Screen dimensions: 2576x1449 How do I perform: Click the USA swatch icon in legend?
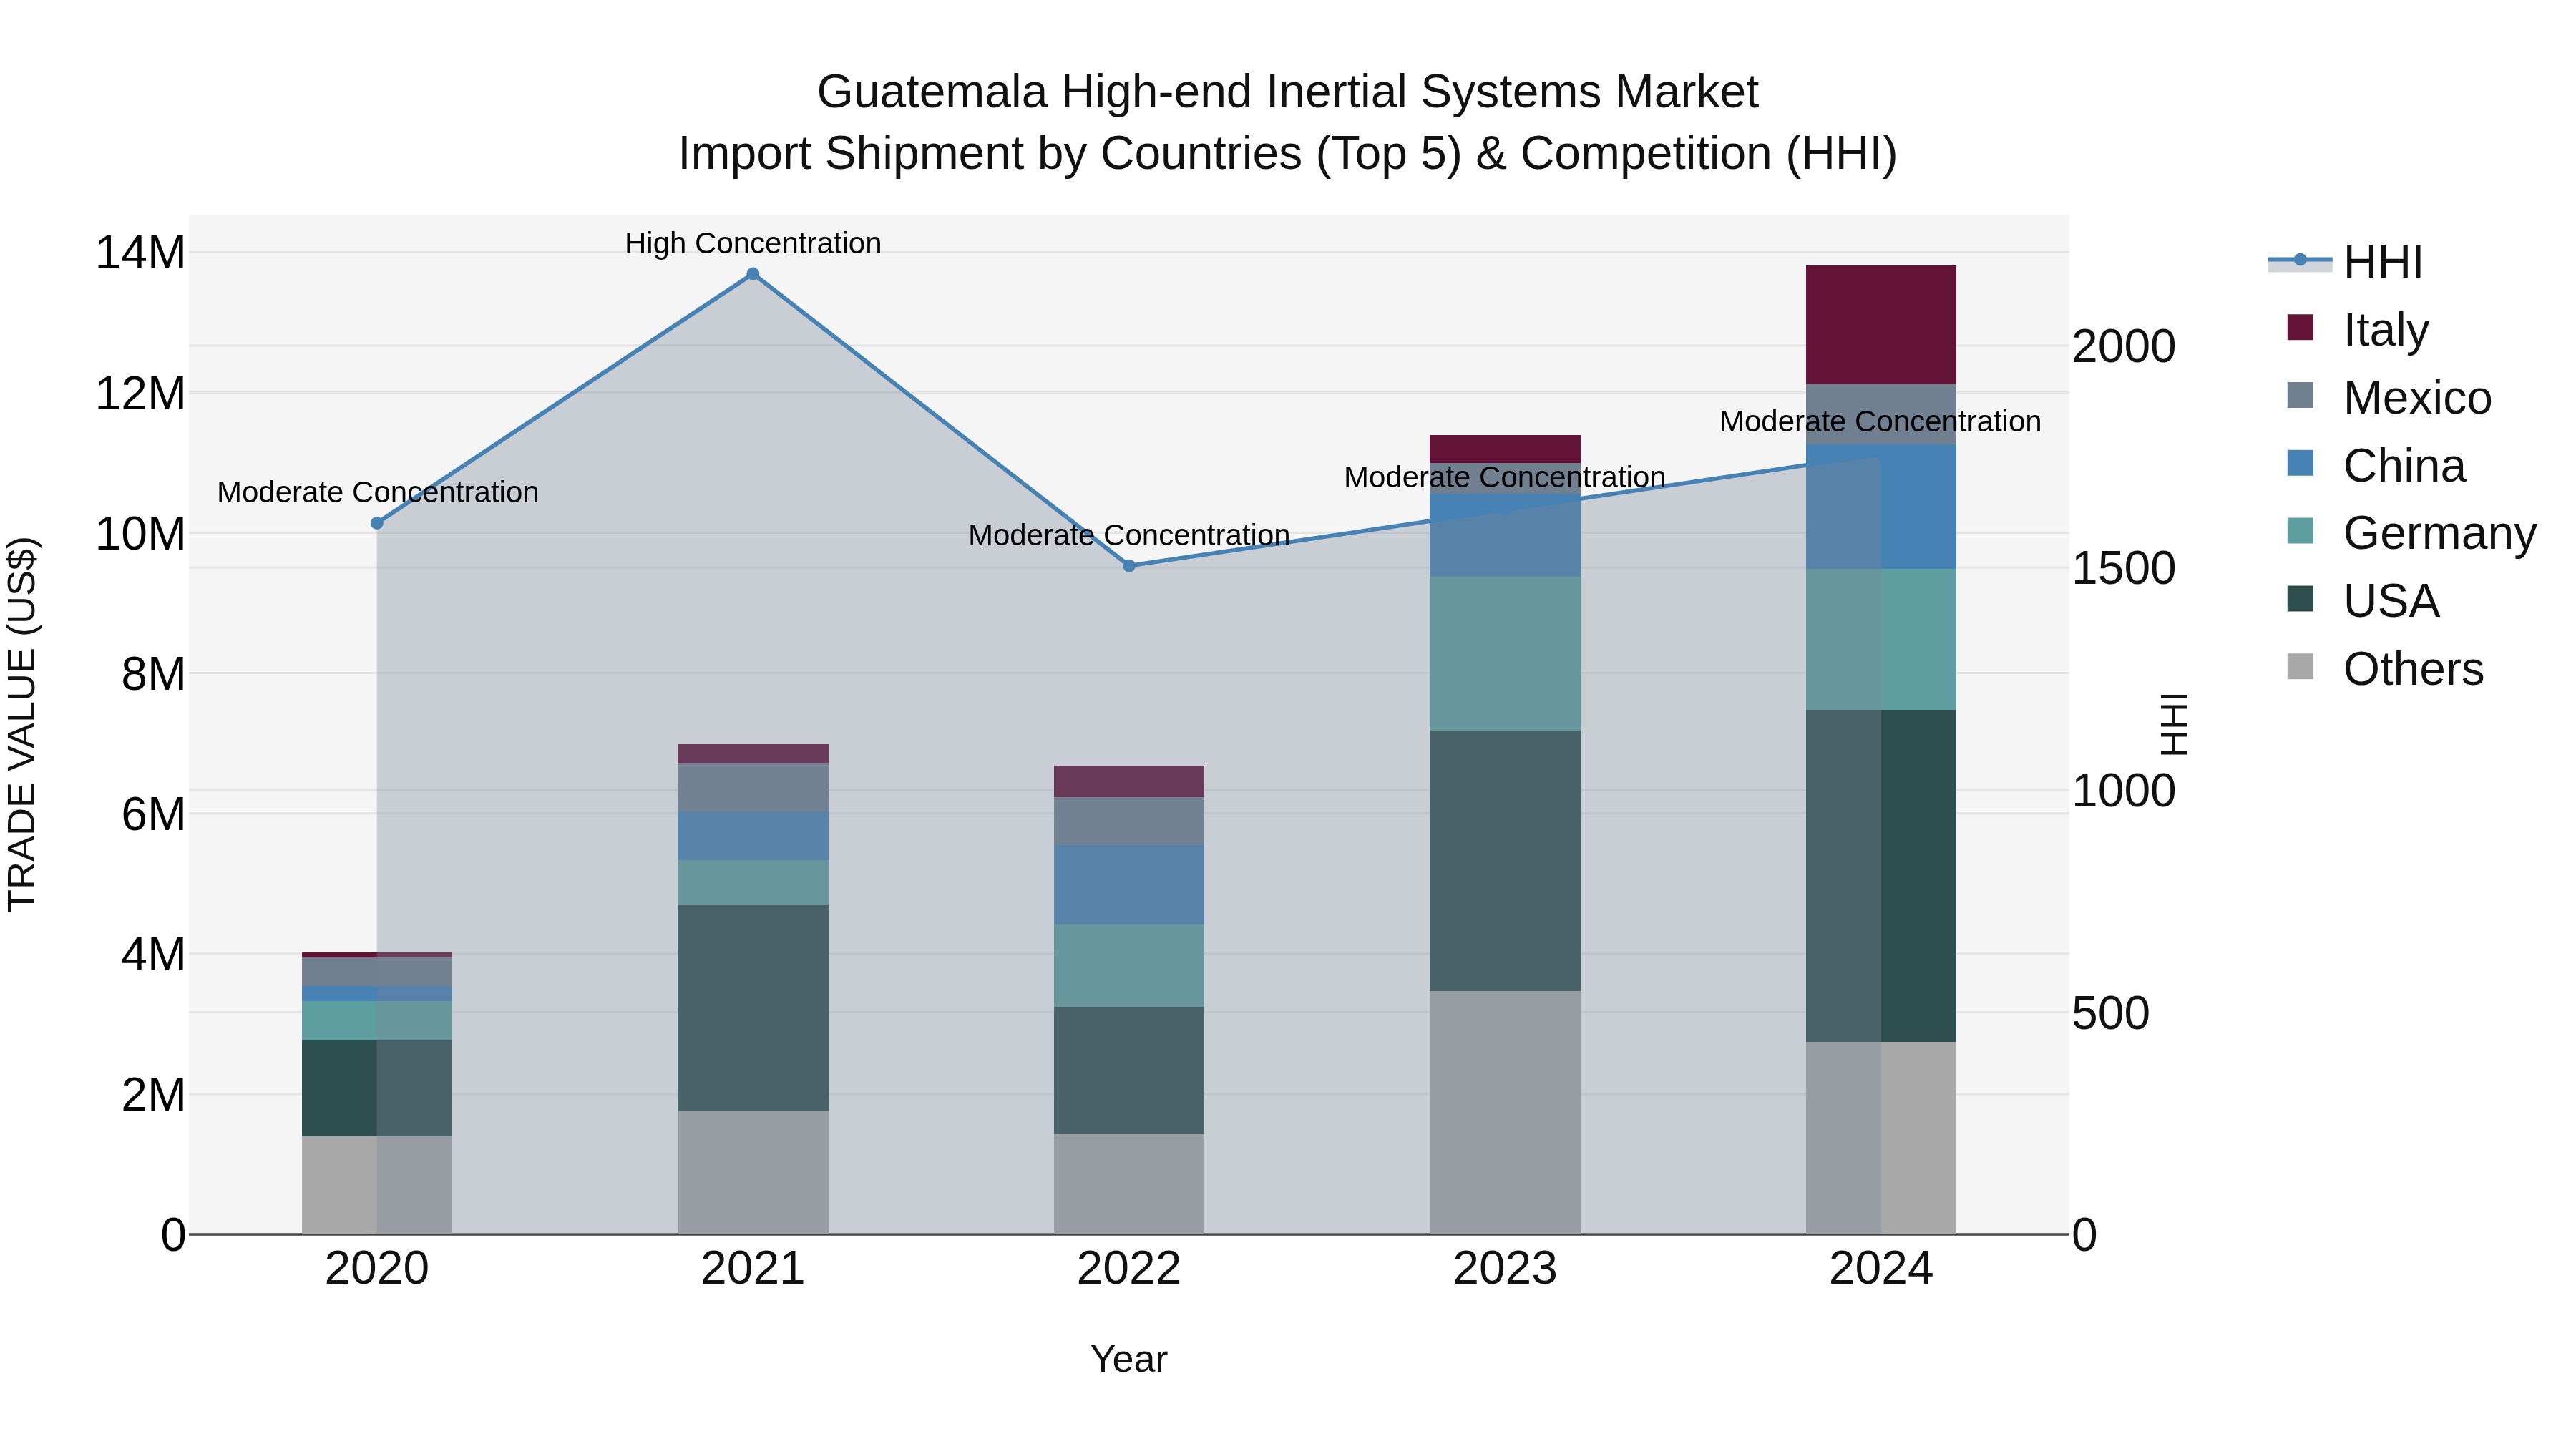coord(2300,598)
